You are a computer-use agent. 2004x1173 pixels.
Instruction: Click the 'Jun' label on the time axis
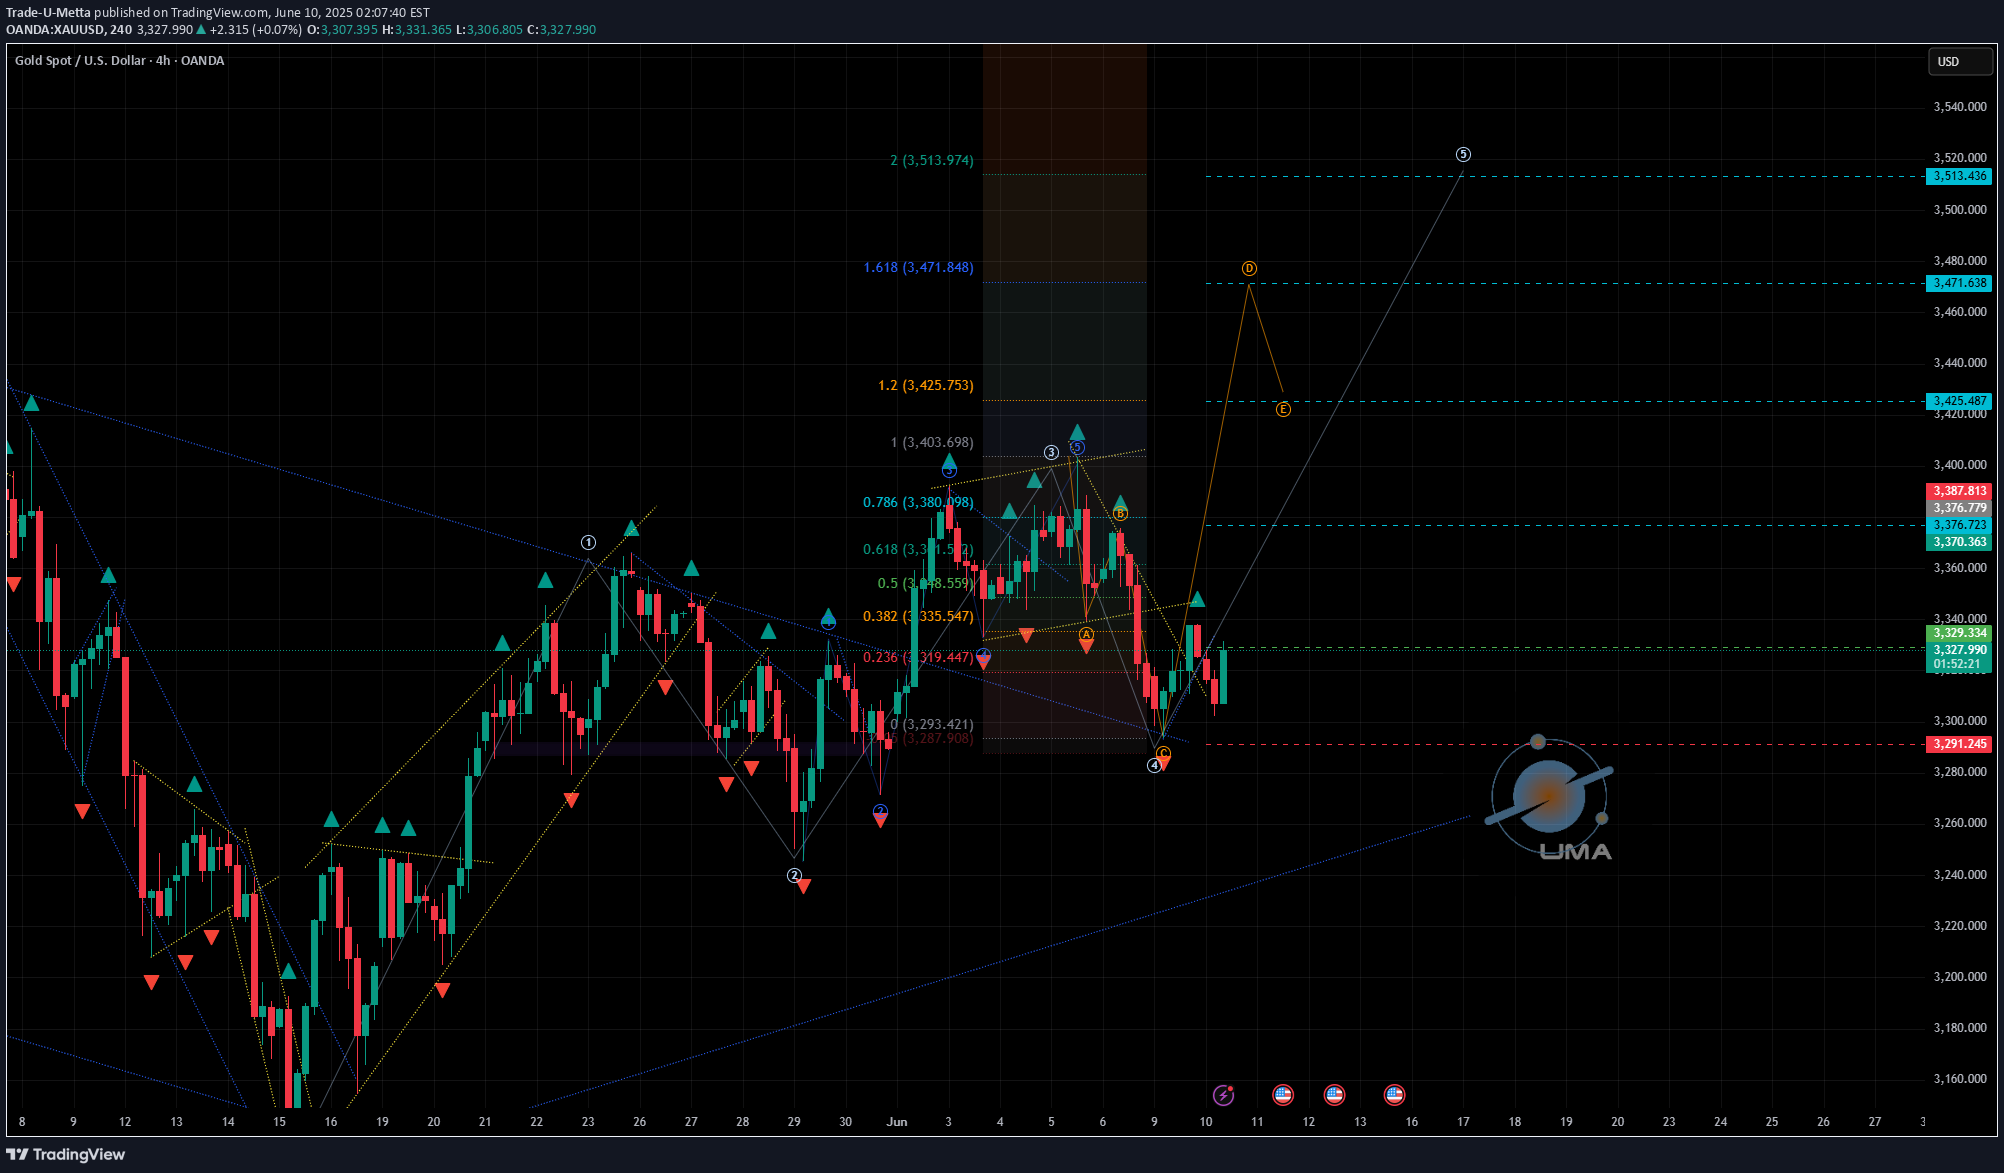[897, 1122]
